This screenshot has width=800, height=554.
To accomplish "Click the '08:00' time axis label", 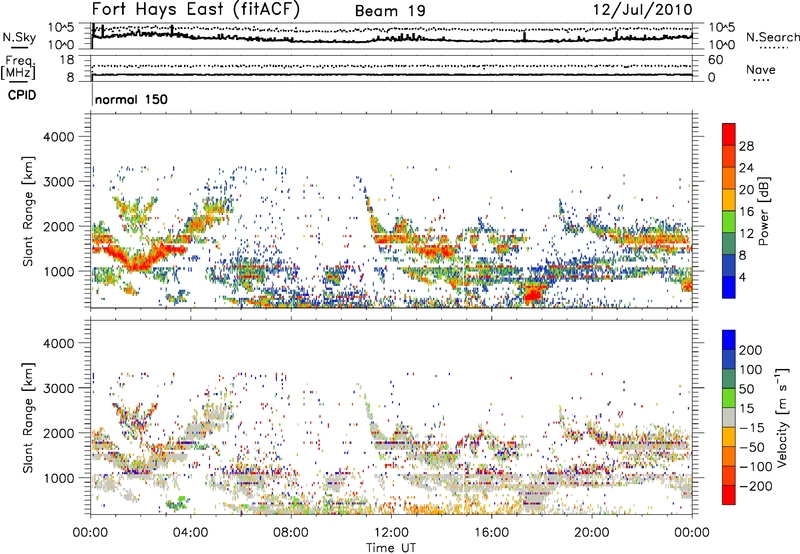I will click(x=291, y=533).
